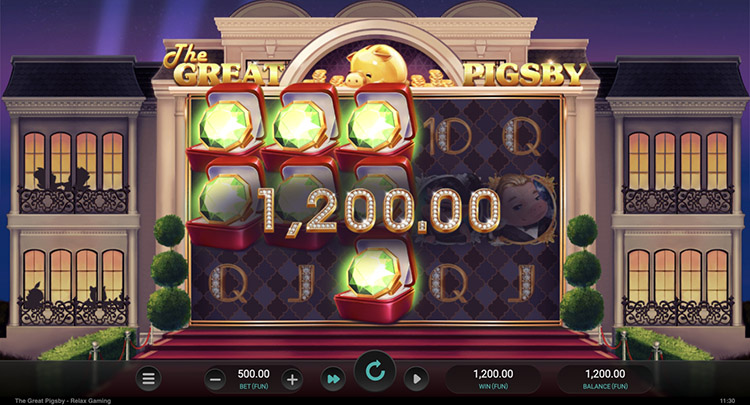Open the hamburger menu button
Screen dimensions: 750x405
point(148,379)
